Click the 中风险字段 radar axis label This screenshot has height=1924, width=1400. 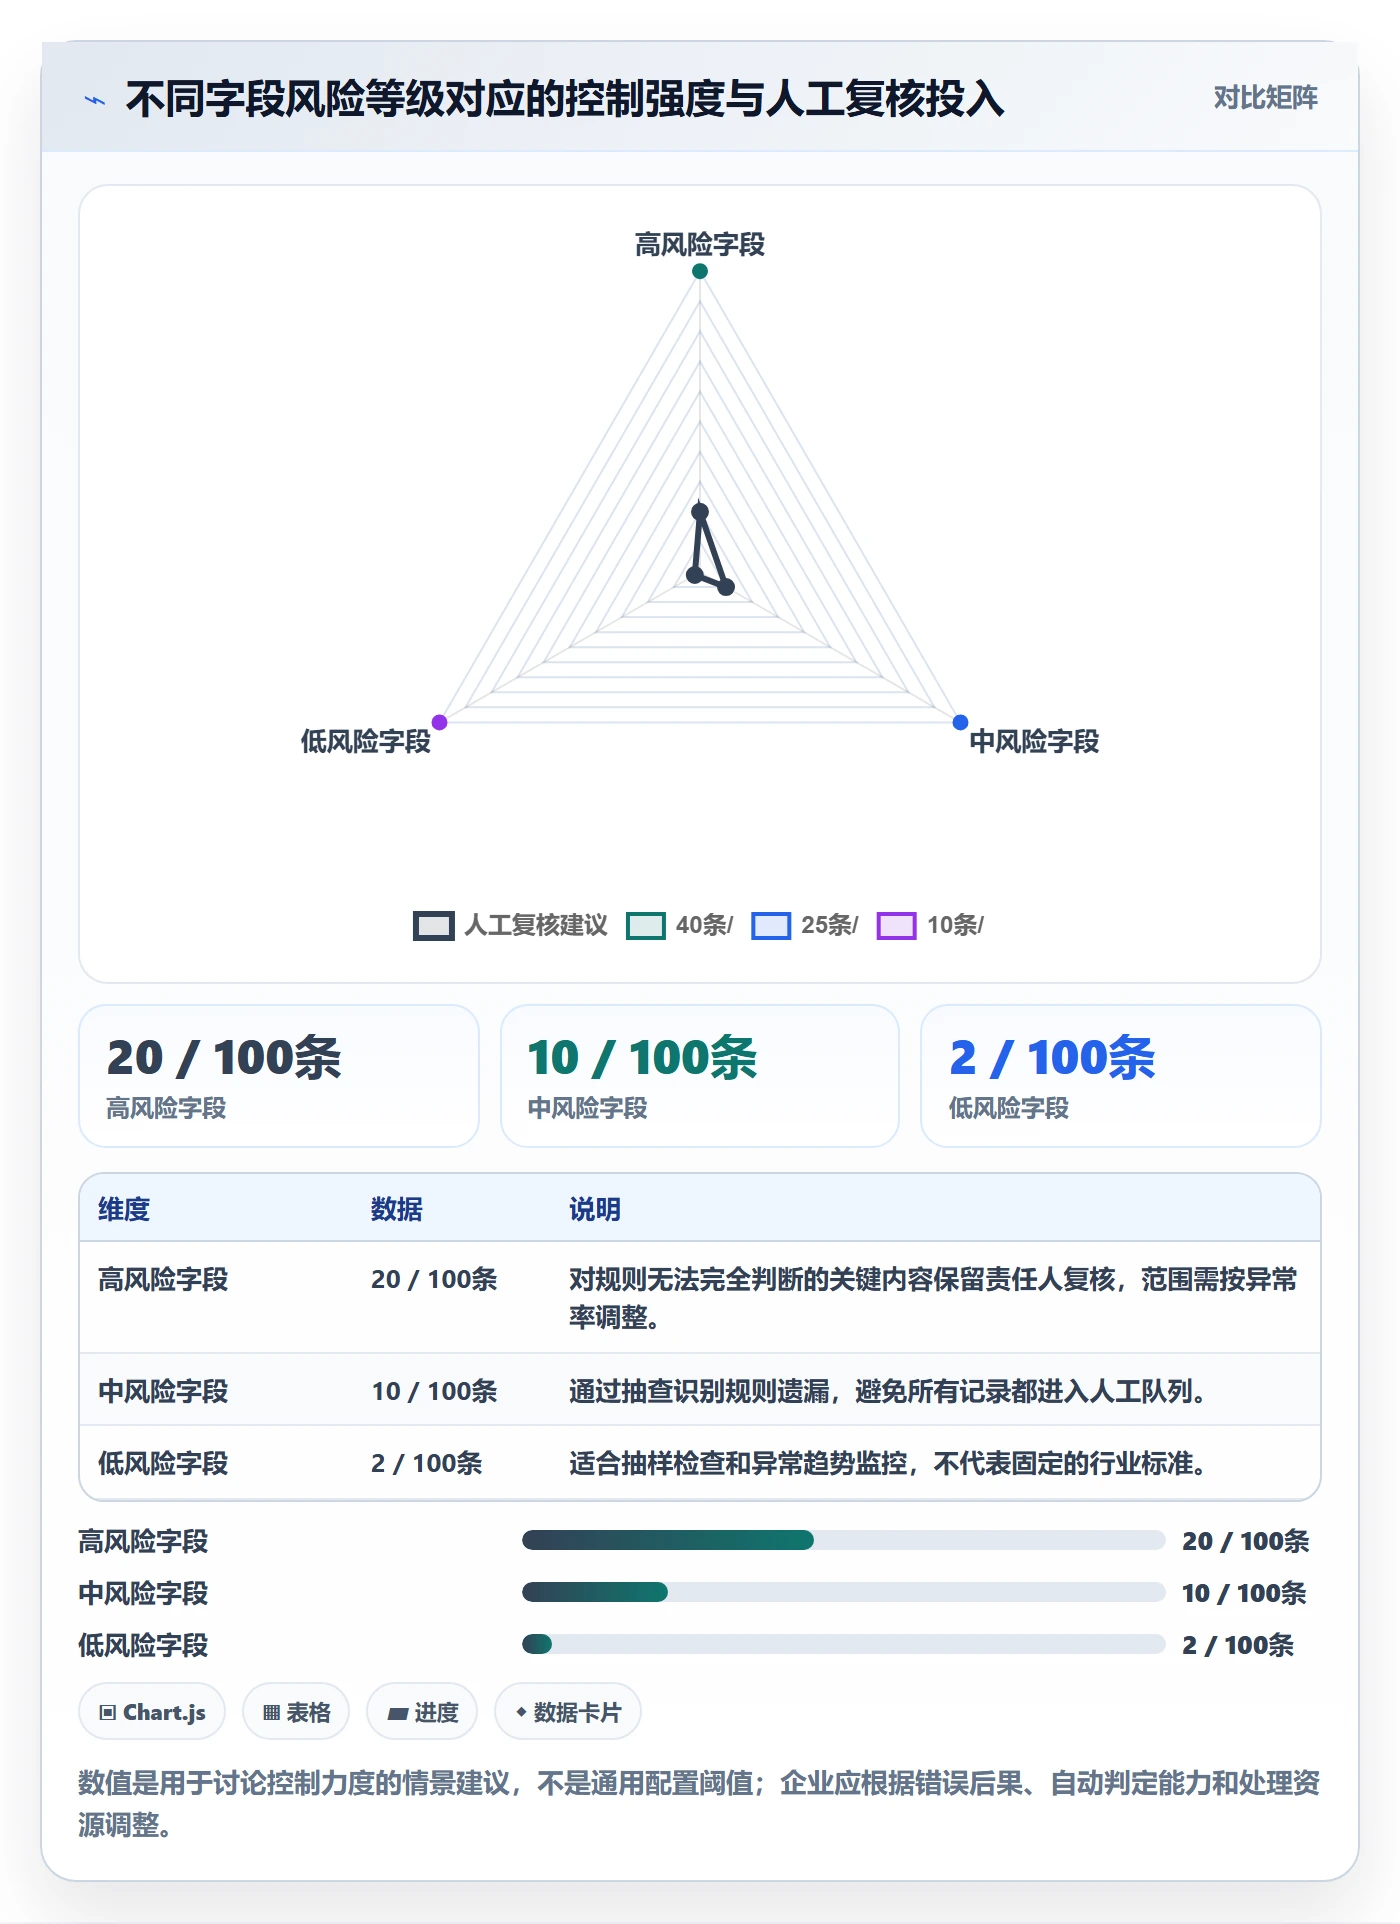(x=1034, y=741)
